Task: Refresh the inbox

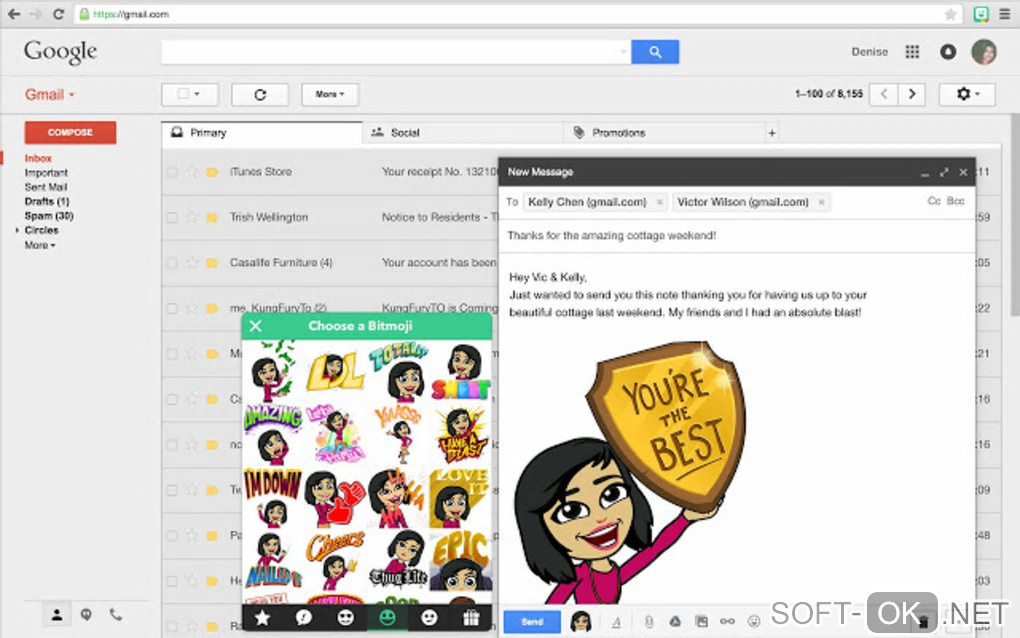Action: click(260, 94)
